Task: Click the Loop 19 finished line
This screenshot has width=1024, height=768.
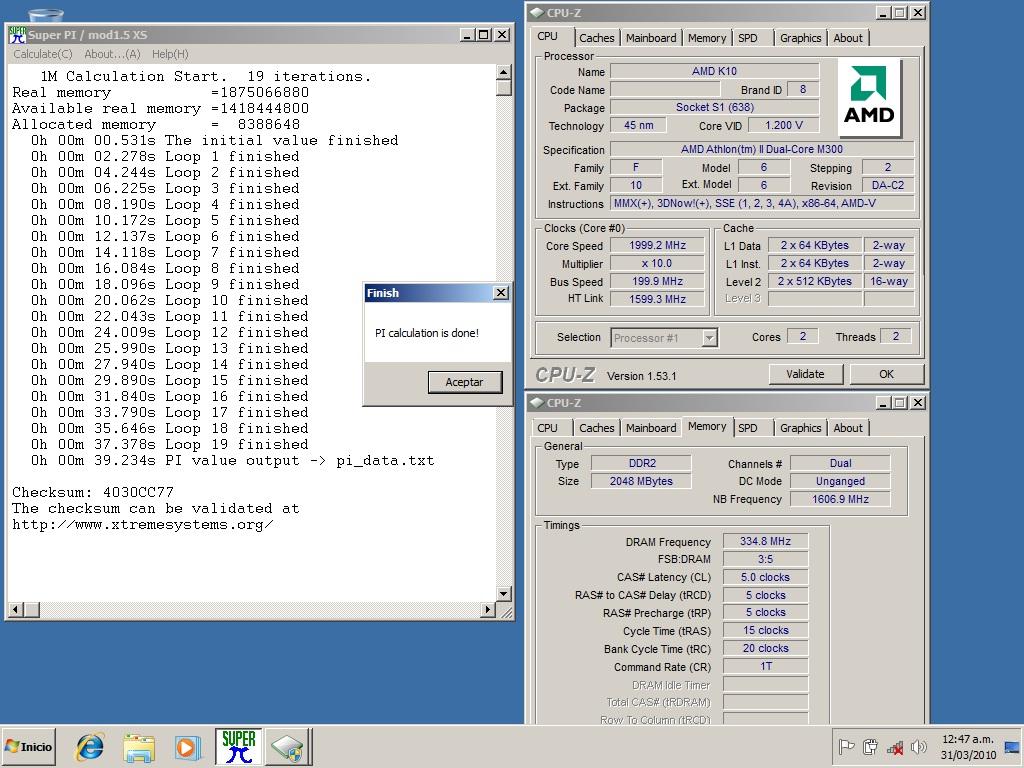Action: tap(170, 445)
